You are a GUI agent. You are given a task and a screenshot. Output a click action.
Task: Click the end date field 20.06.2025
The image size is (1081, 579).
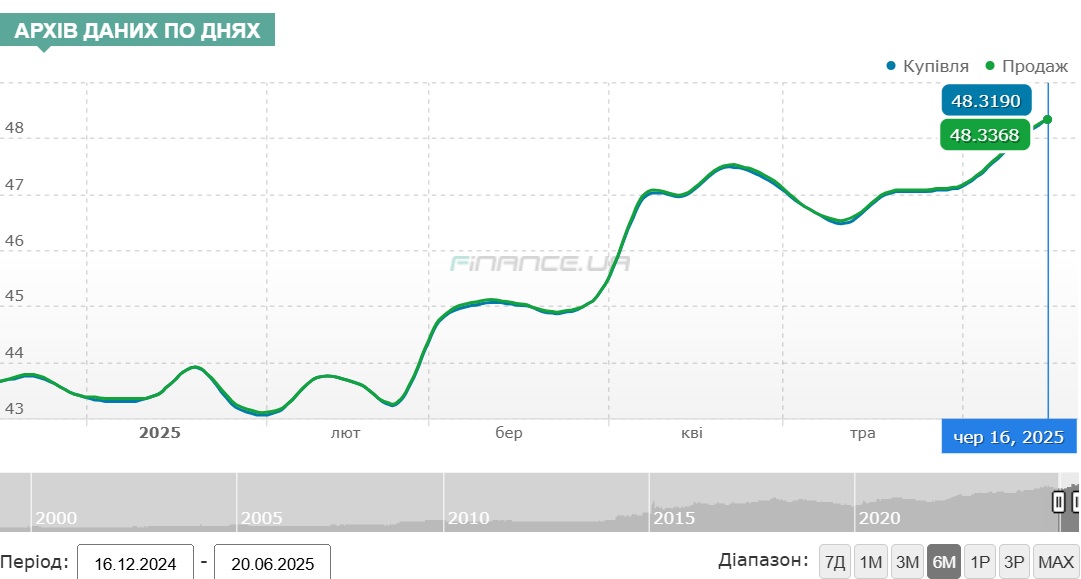click(x=273, y=564)
